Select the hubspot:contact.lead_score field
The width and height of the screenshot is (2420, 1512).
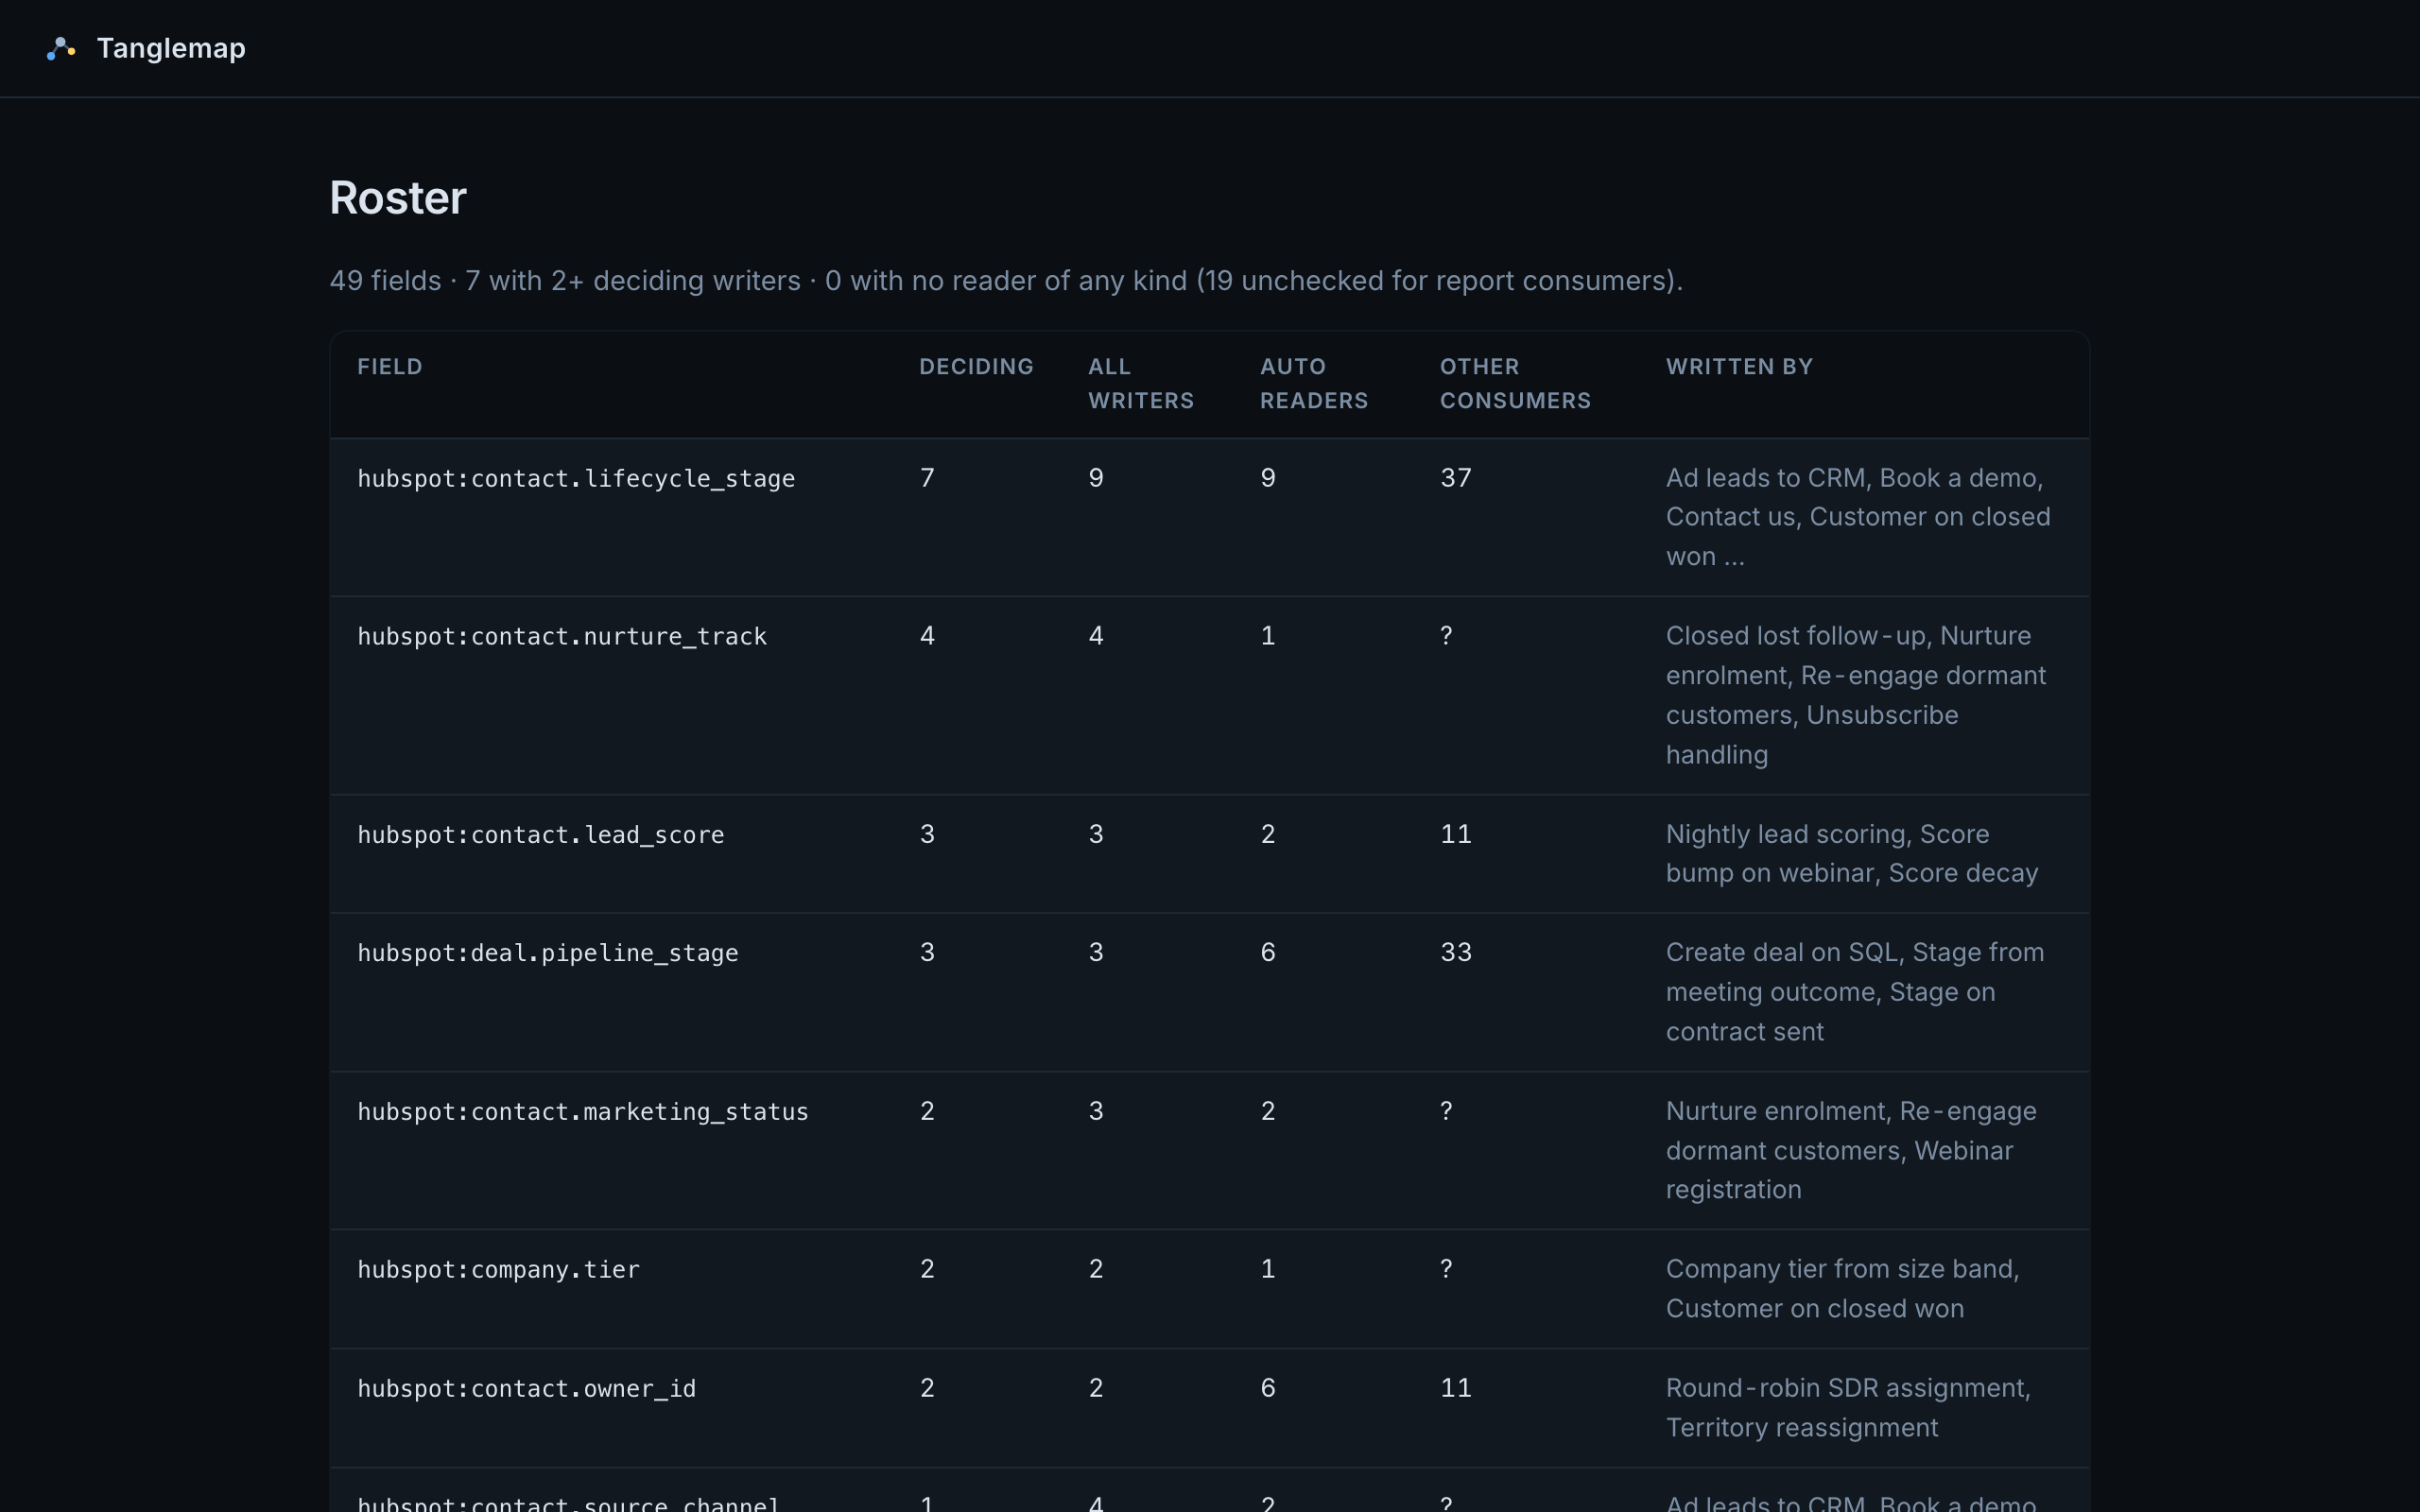pos(541,835)
